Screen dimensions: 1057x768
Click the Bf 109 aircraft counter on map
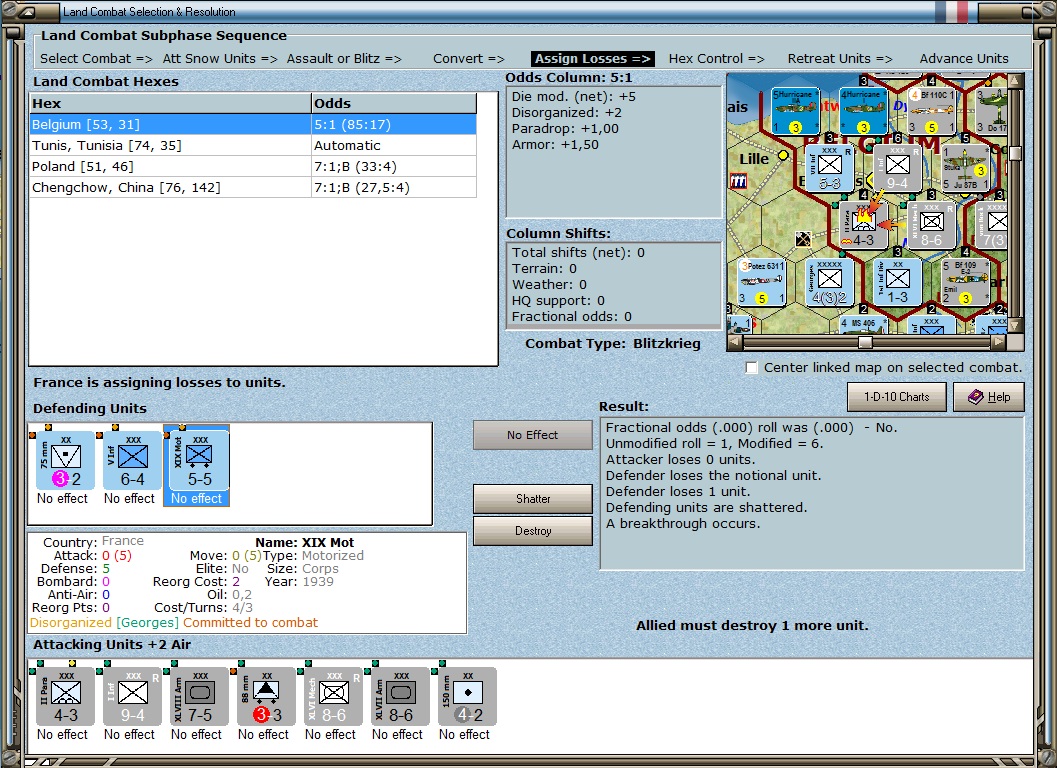pyautogui.click(x=965, y=282)
